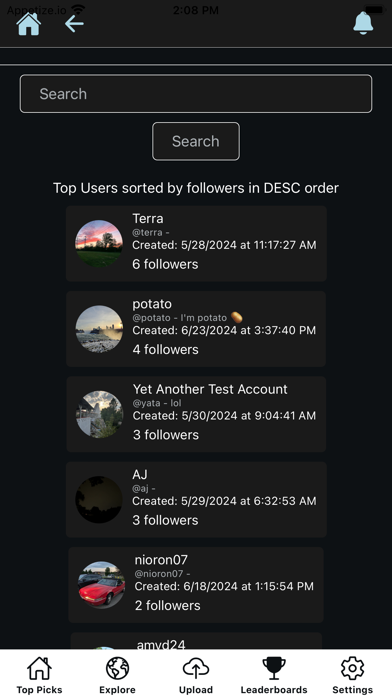This screenshot has height=696, width=392.
Task: Open the Upload tab
Action: tap(196, 675)
